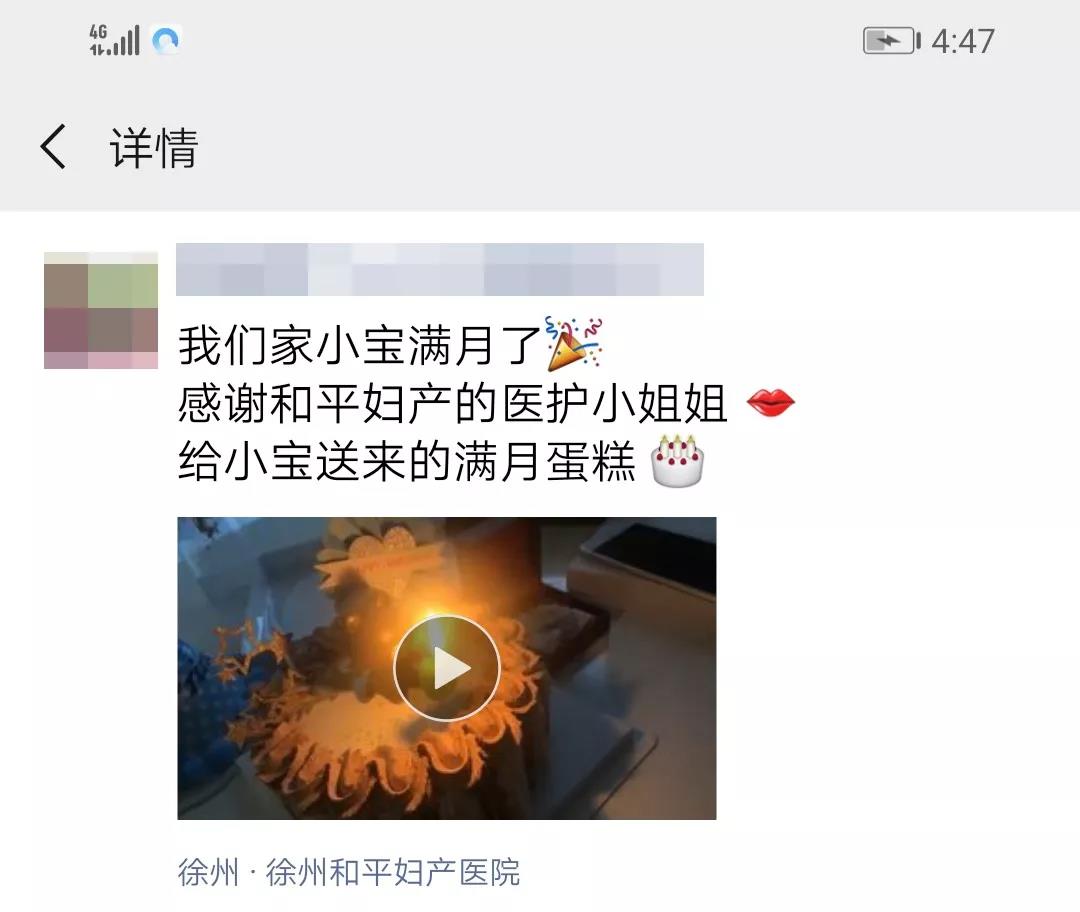
Task: Play the birthday cake video
Action: (x=446, y=667)
